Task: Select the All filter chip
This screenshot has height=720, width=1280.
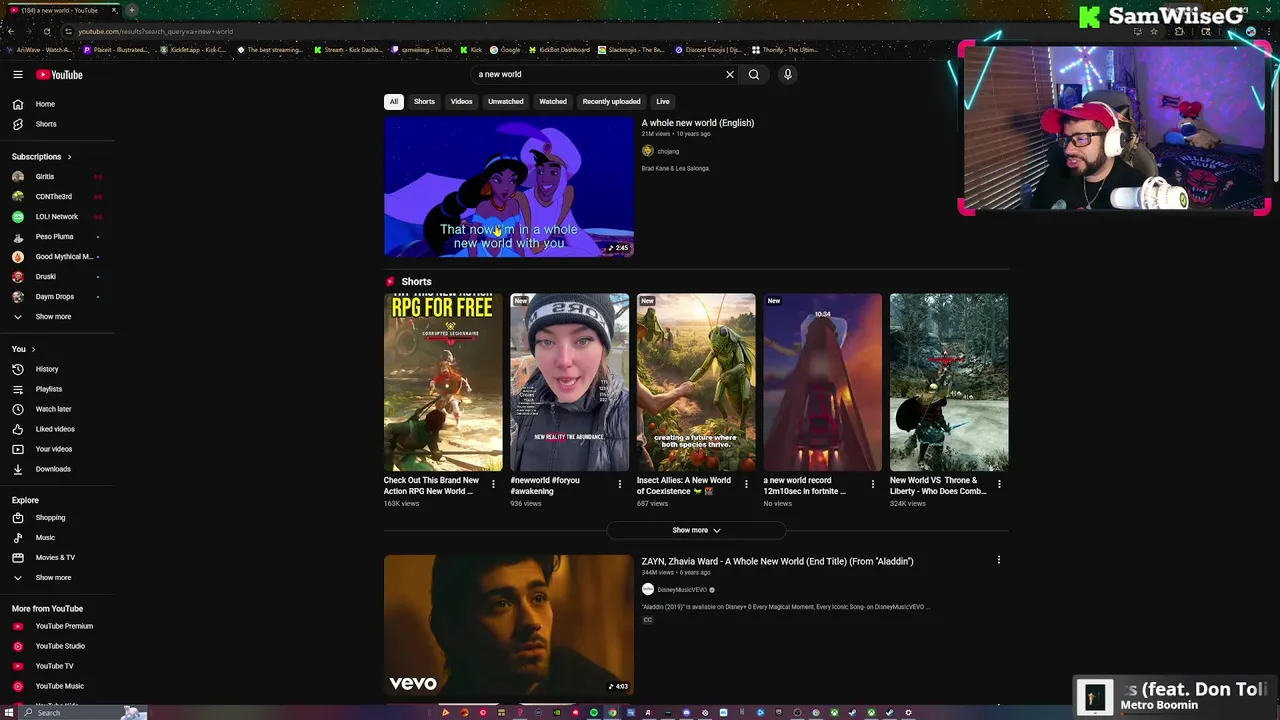Action: [x=394, y=101]
